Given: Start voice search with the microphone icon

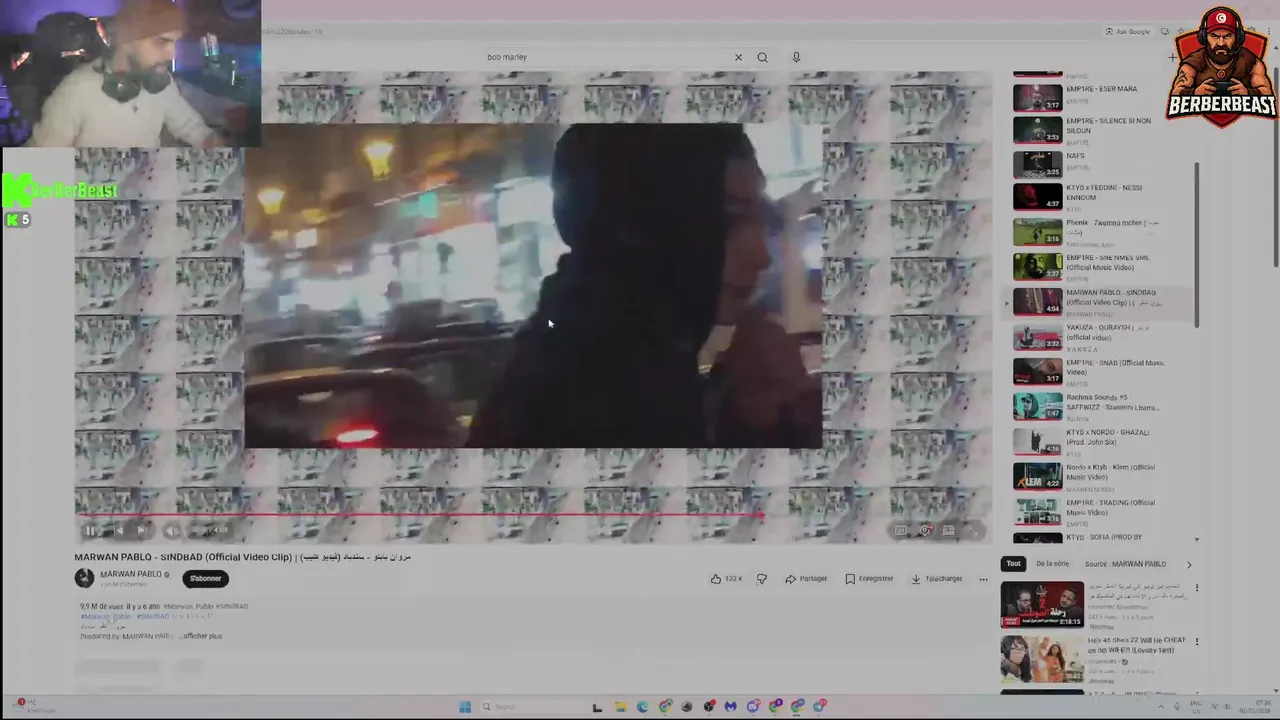Looking at the screenshot, I should [796, 57].
